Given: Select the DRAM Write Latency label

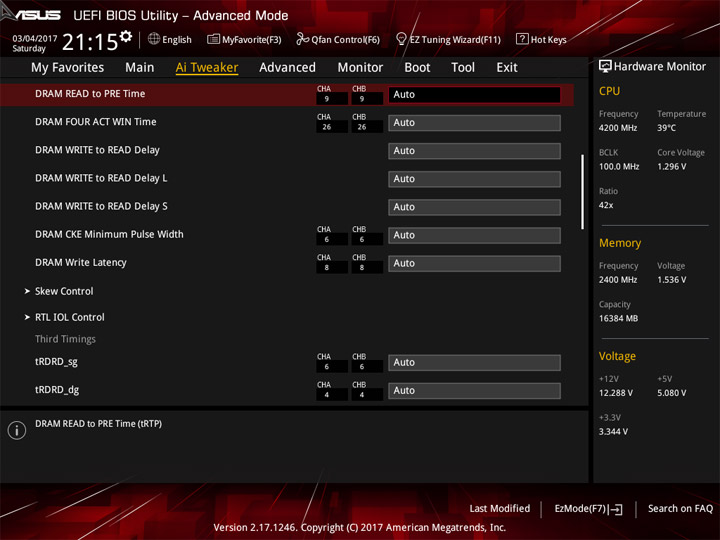Looking at the screenshot, I should pyautogui.click(x=81, y=263).
